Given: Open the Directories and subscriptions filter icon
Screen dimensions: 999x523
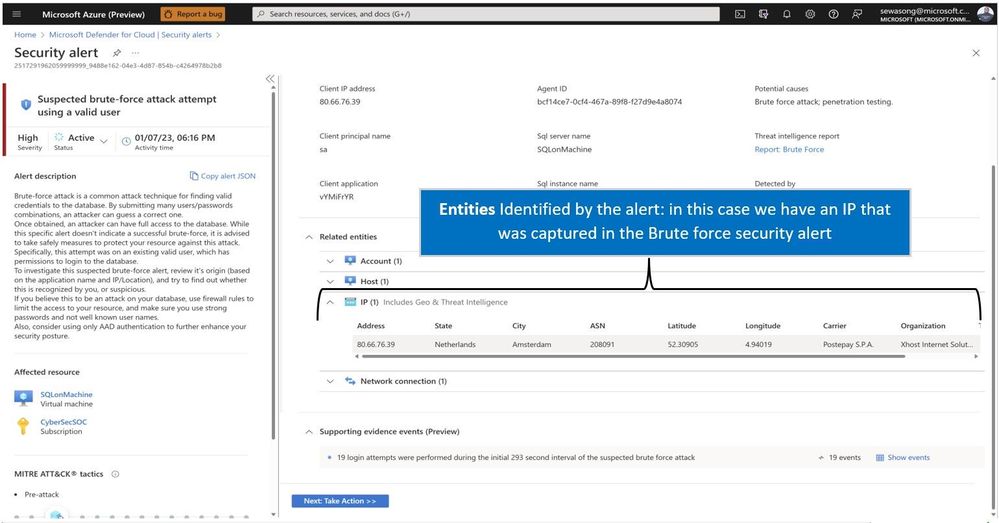Looking at the screenshot, I should click(763, 14).
